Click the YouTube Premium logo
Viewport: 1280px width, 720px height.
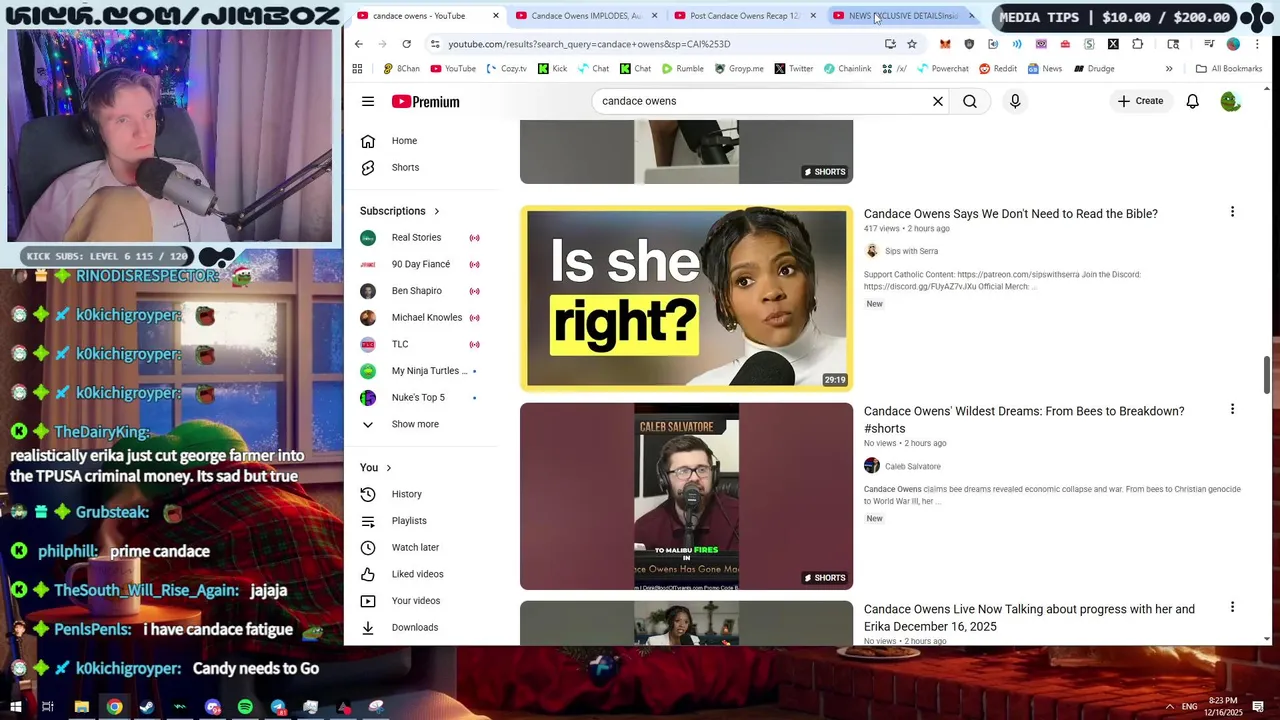[425, 101]
